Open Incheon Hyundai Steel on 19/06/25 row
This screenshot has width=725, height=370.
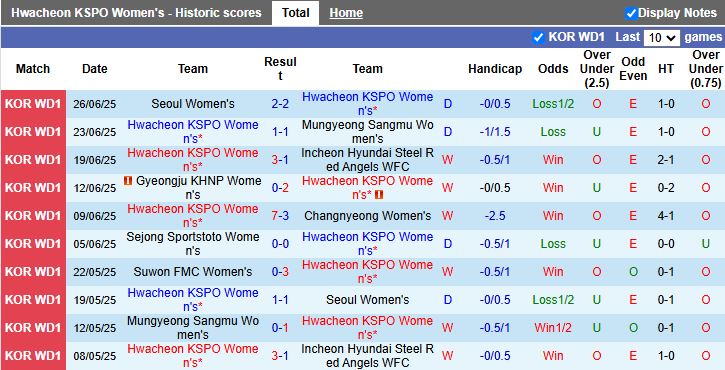(x=368, y=160)
